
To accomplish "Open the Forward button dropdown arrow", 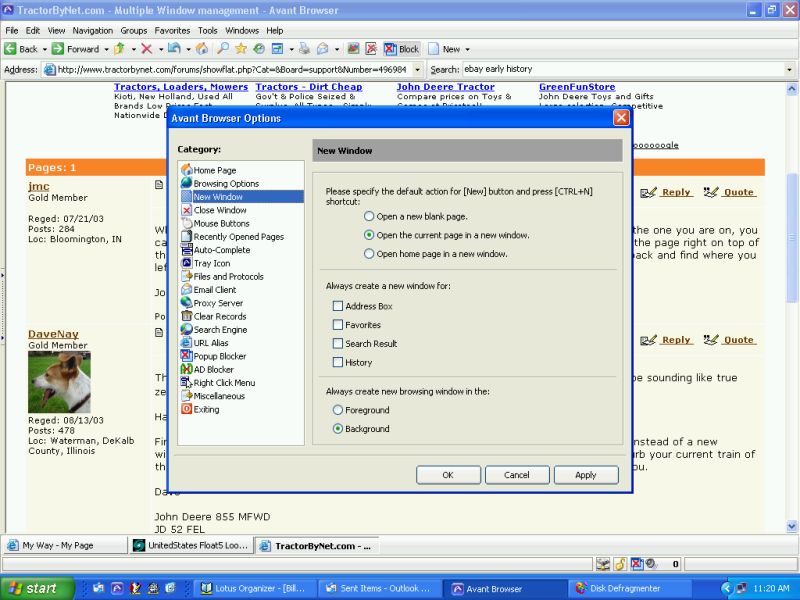I will 106,49.
